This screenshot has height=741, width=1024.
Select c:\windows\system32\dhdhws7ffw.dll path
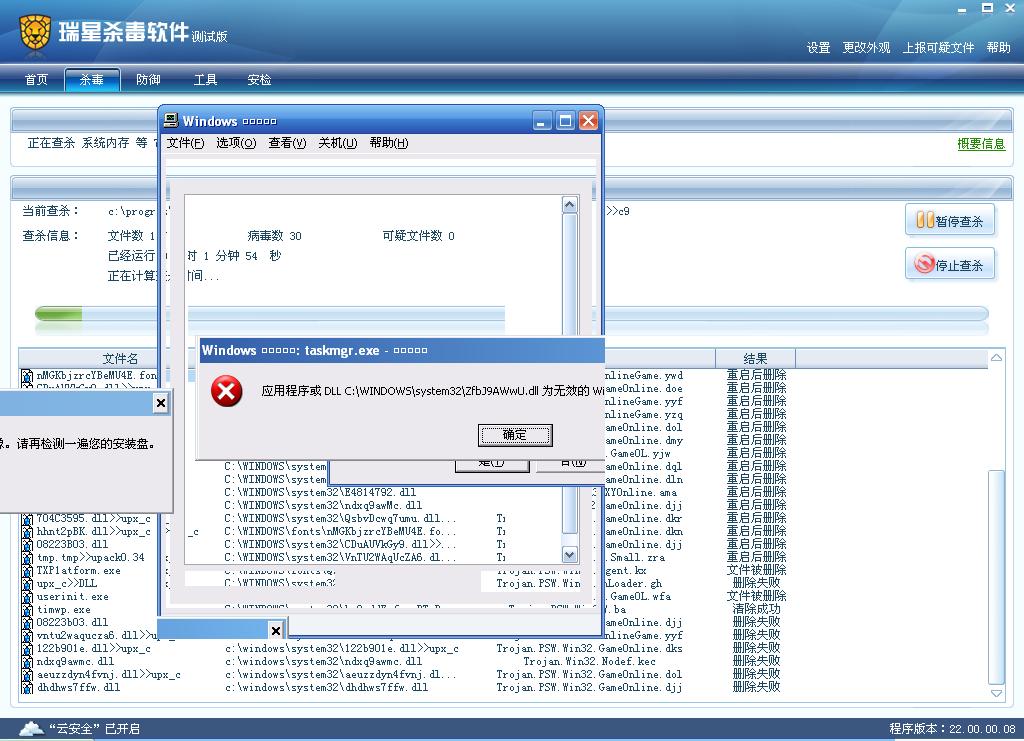tap(327, 687)
